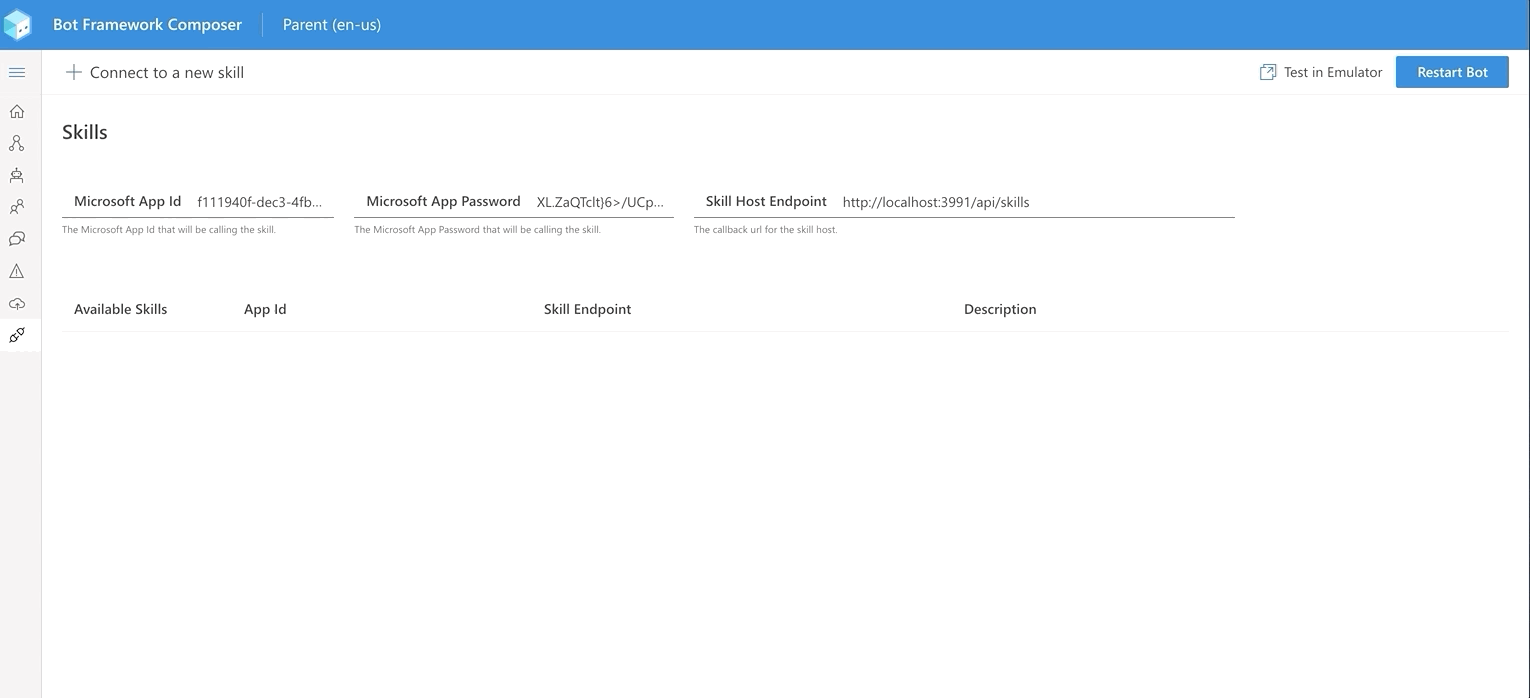
Task: Click the Parent (en-us) bot title
Action: click(x=332, y=24)
